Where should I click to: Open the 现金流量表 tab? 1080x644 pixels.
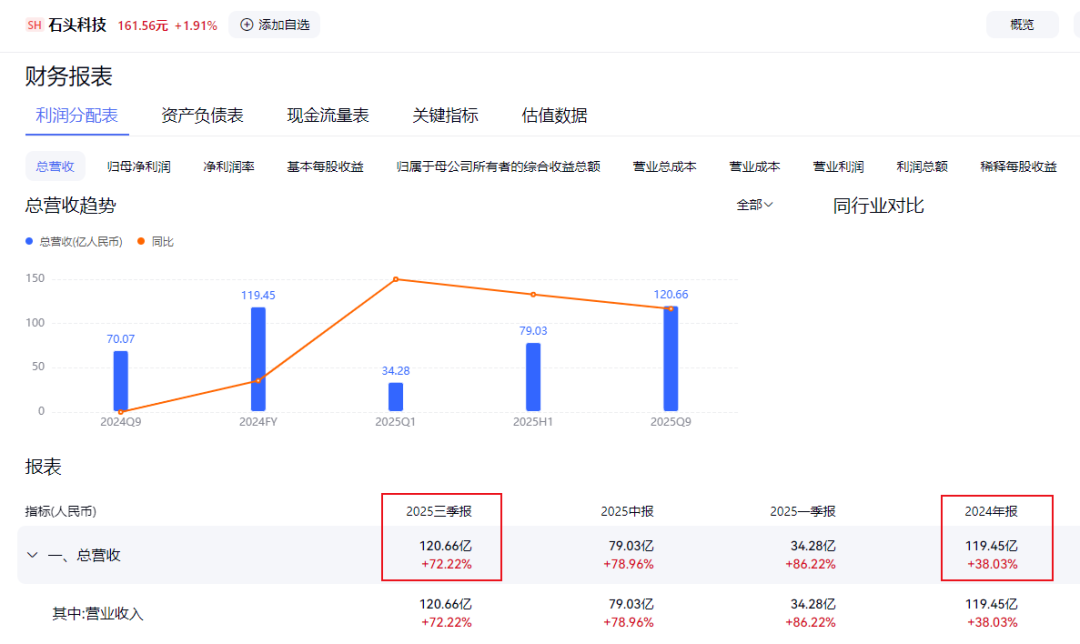329,115
